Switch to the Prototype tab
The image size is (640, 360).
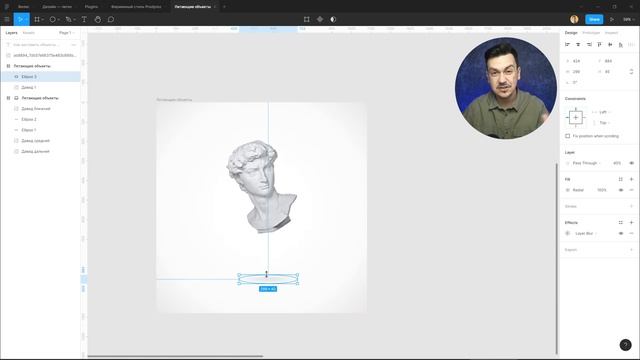[591, 33]
